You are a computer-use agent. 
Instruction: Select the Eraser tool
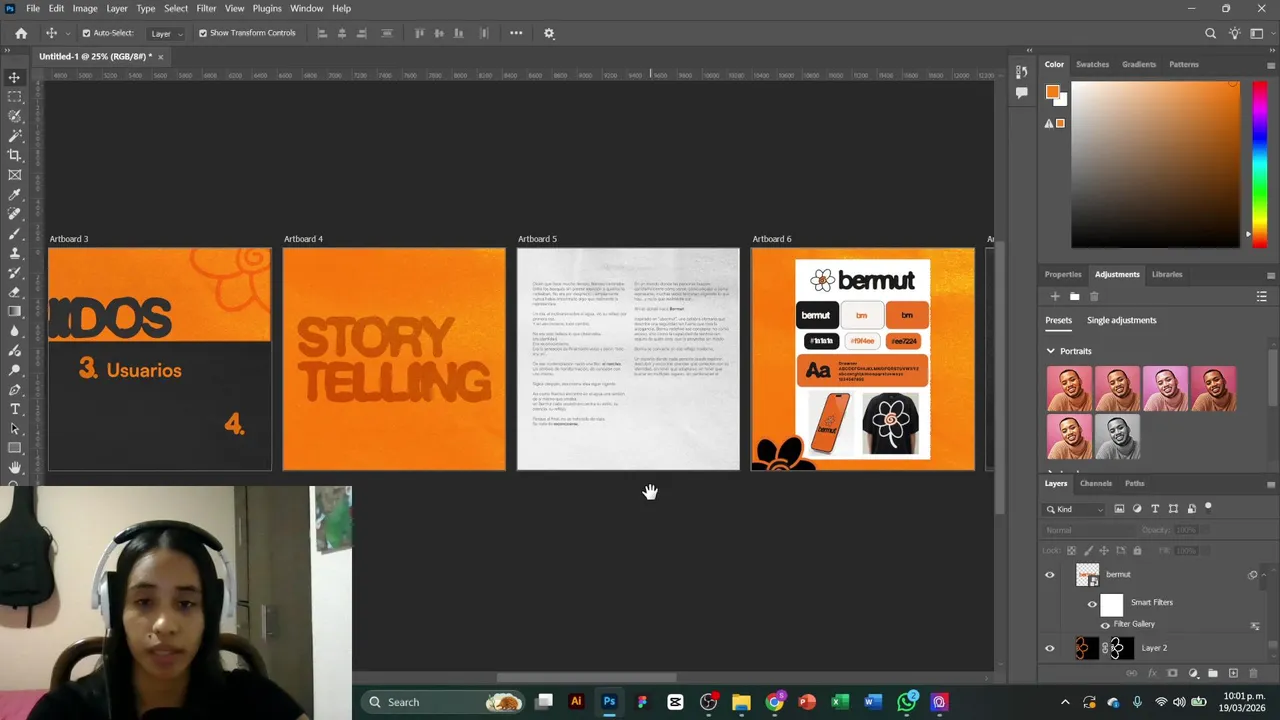(15, 292)
